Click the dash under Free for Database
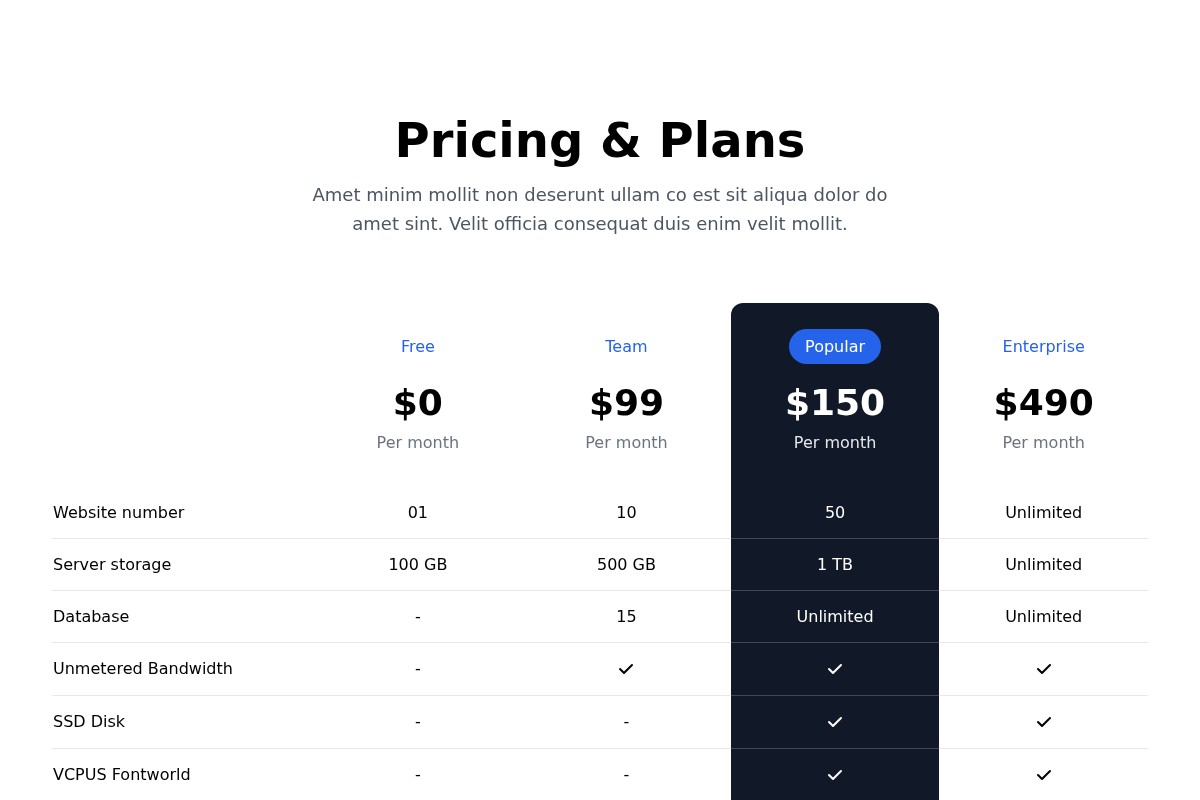 point(417,616)
